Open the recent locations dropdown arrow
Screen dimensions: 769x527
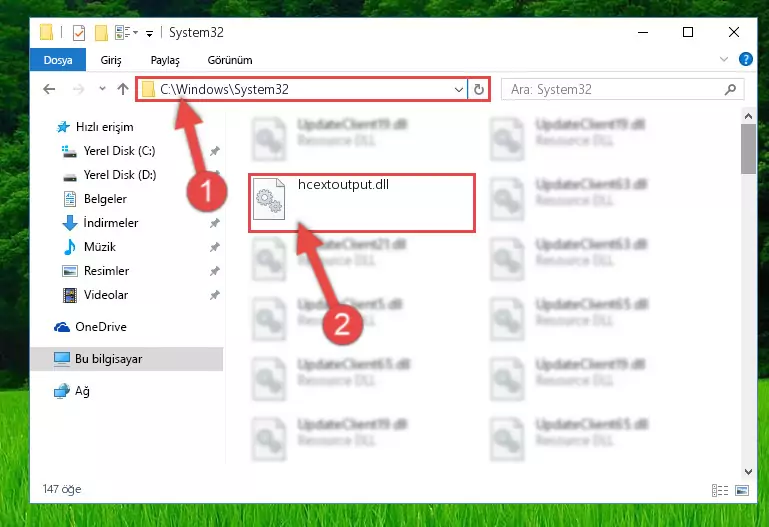point(102,89)
